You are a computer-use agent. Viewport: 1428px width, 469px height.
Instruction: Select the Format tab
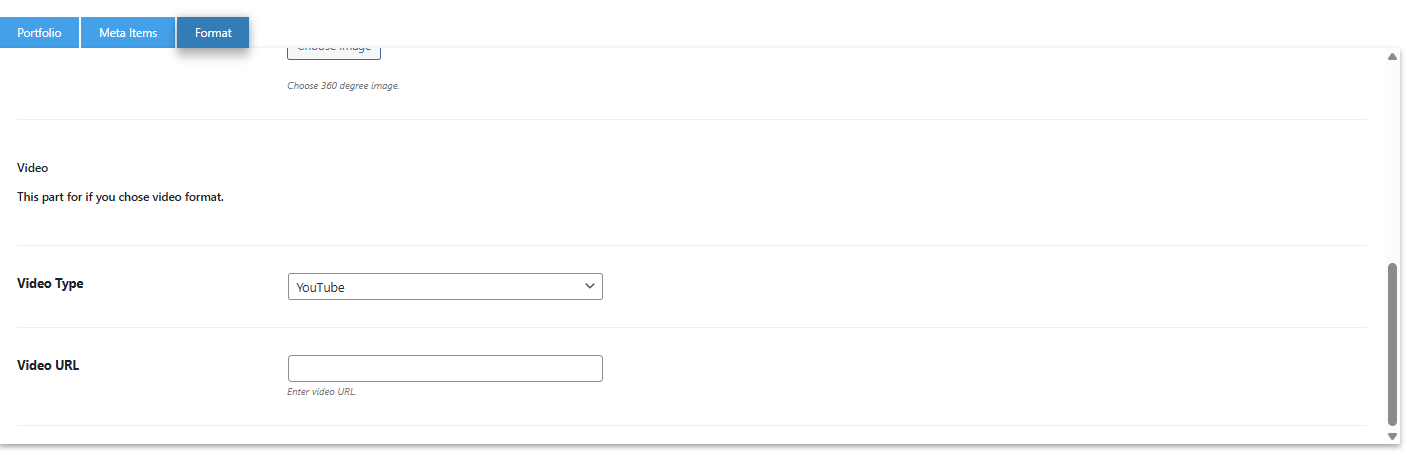[213, 33]
